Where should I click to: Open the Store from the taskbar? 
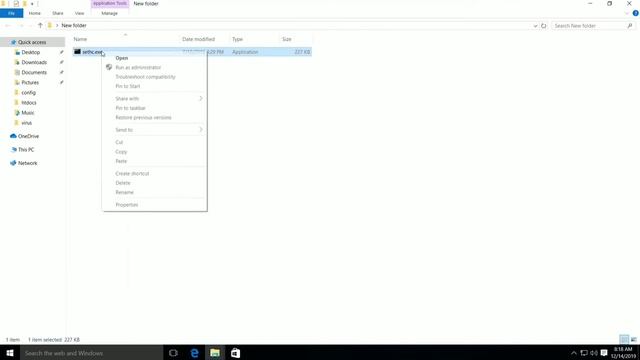pyautogui.click(x=236, y=353)
